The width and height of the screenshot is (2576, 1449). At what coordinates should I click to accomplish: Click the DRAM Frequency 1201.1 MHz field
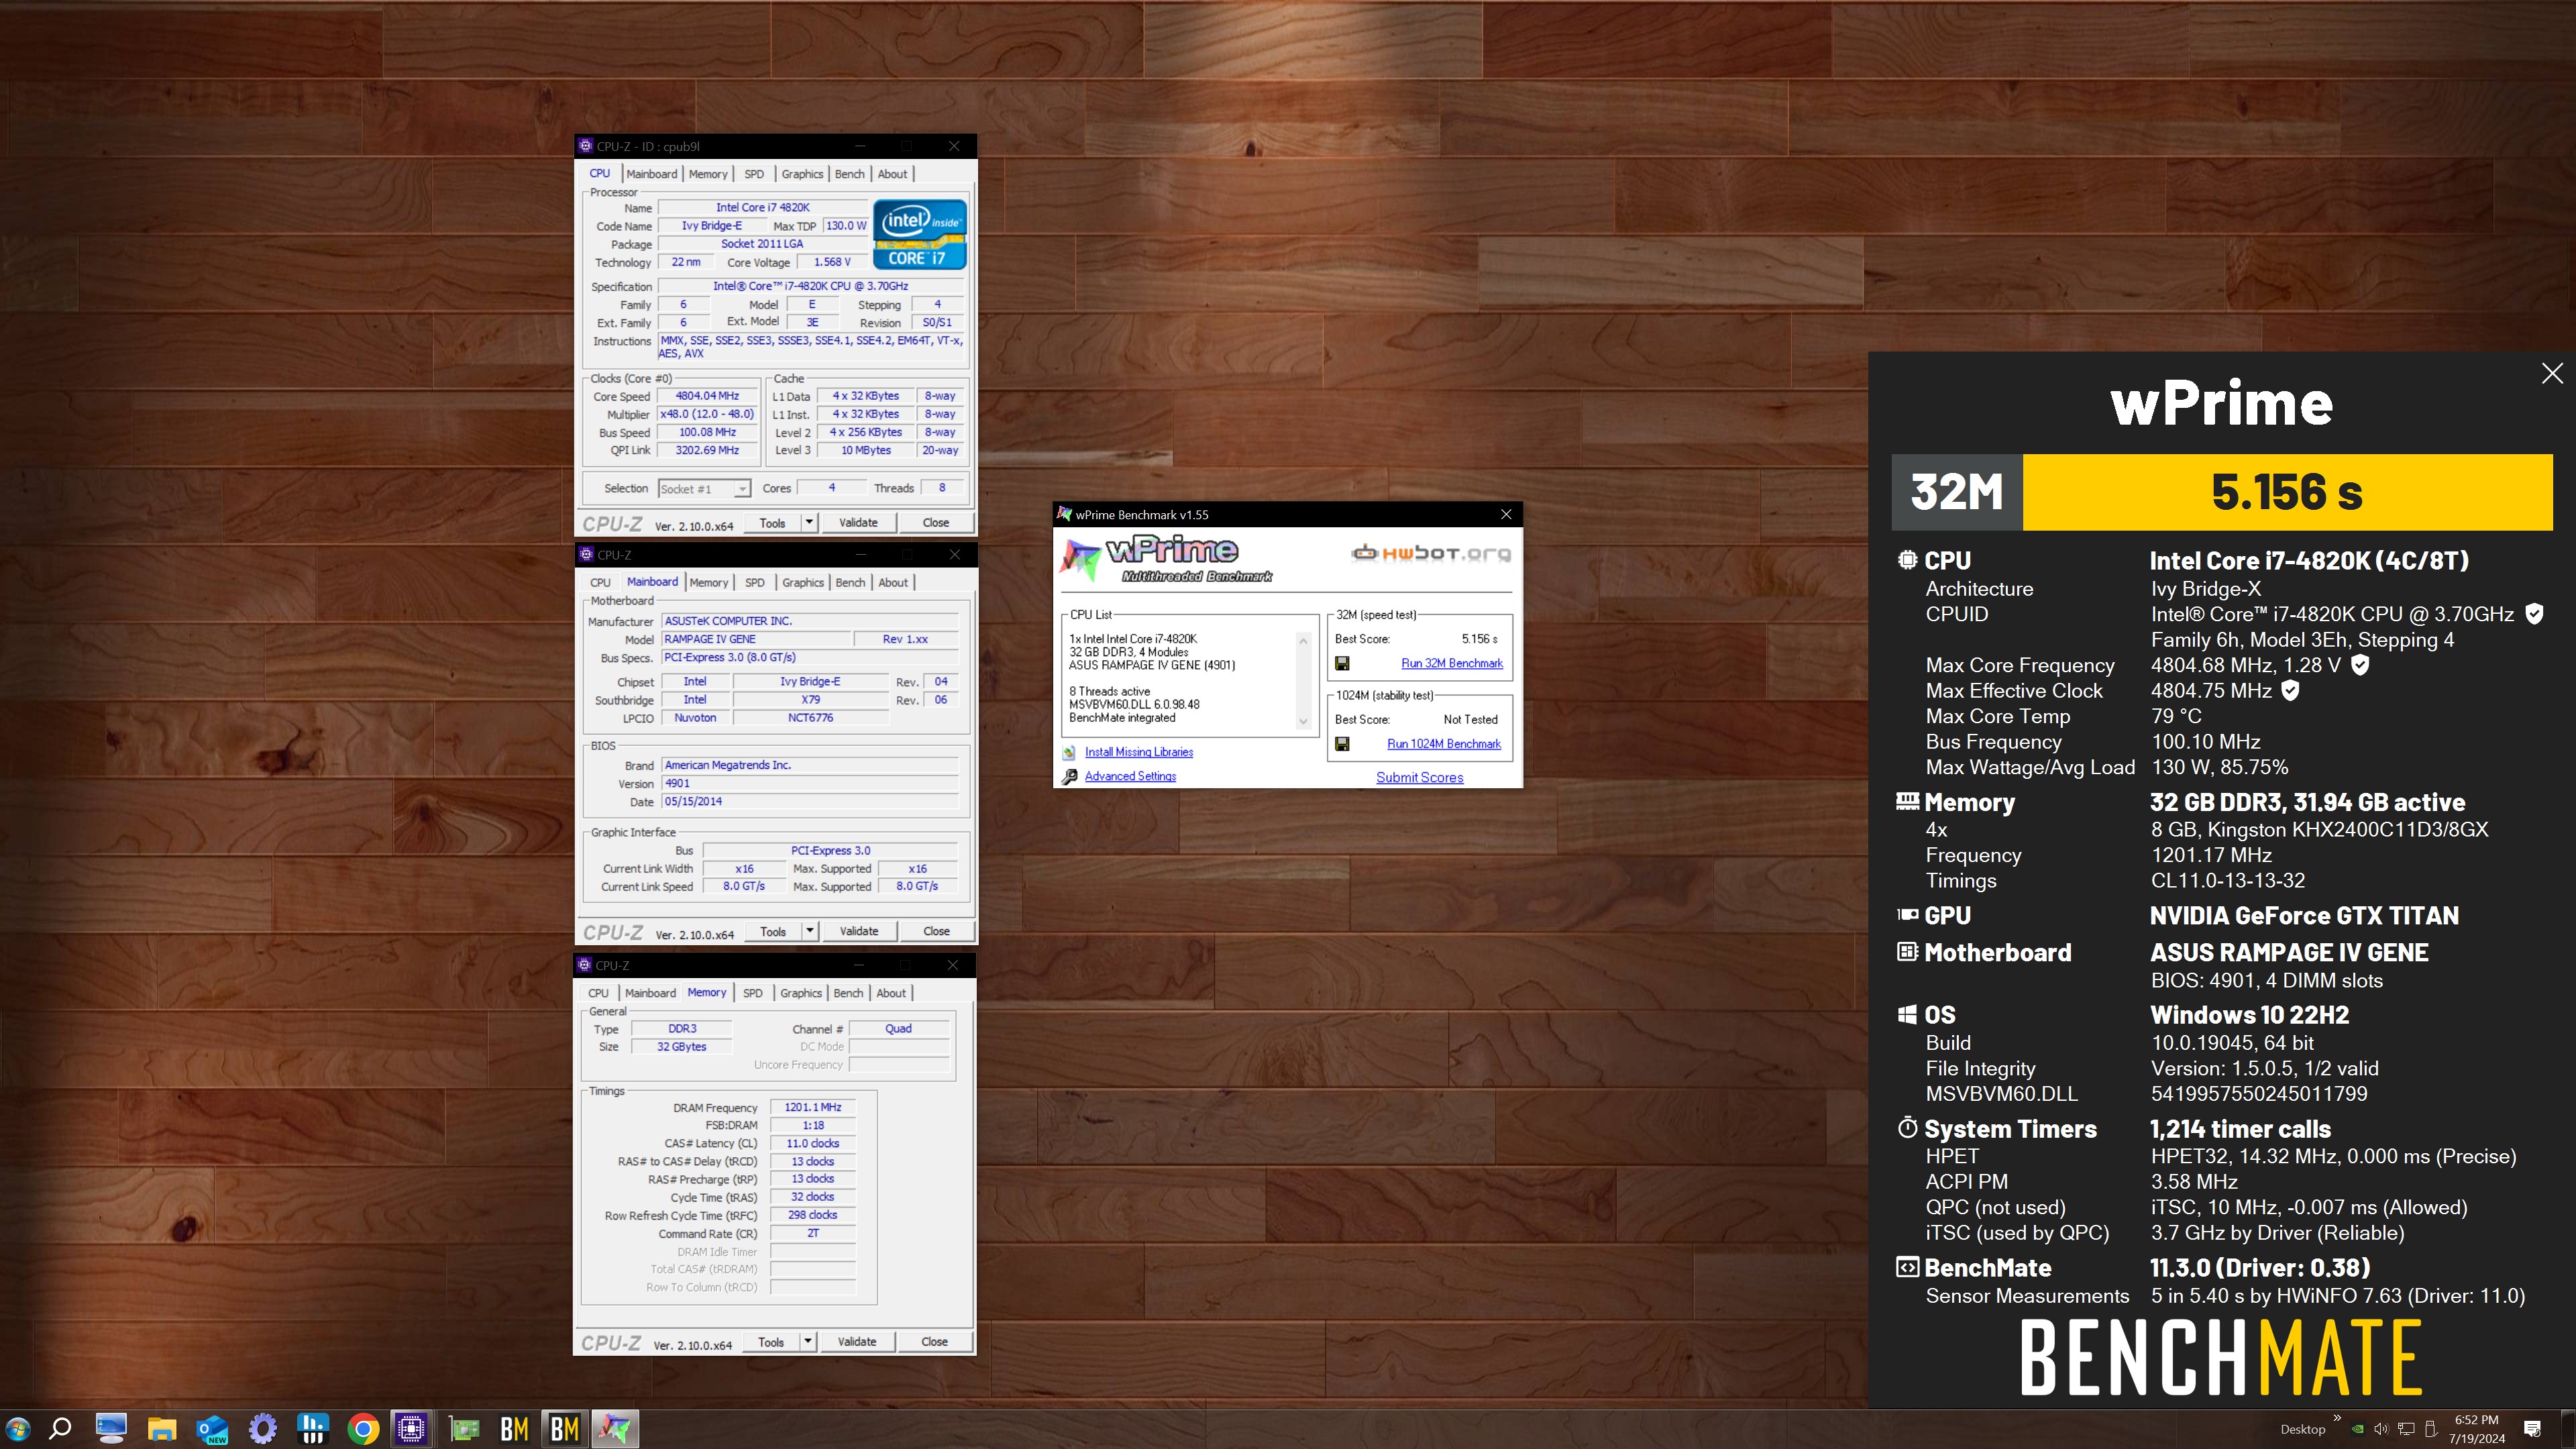[813, 1107]
